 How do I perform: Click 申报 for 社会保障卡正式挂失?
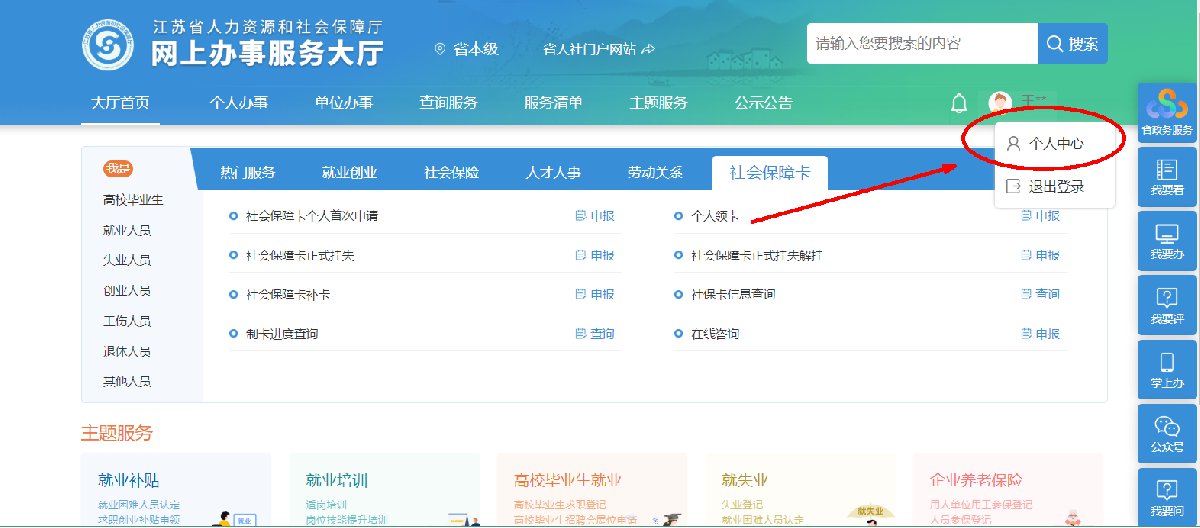tap(595, 255)
